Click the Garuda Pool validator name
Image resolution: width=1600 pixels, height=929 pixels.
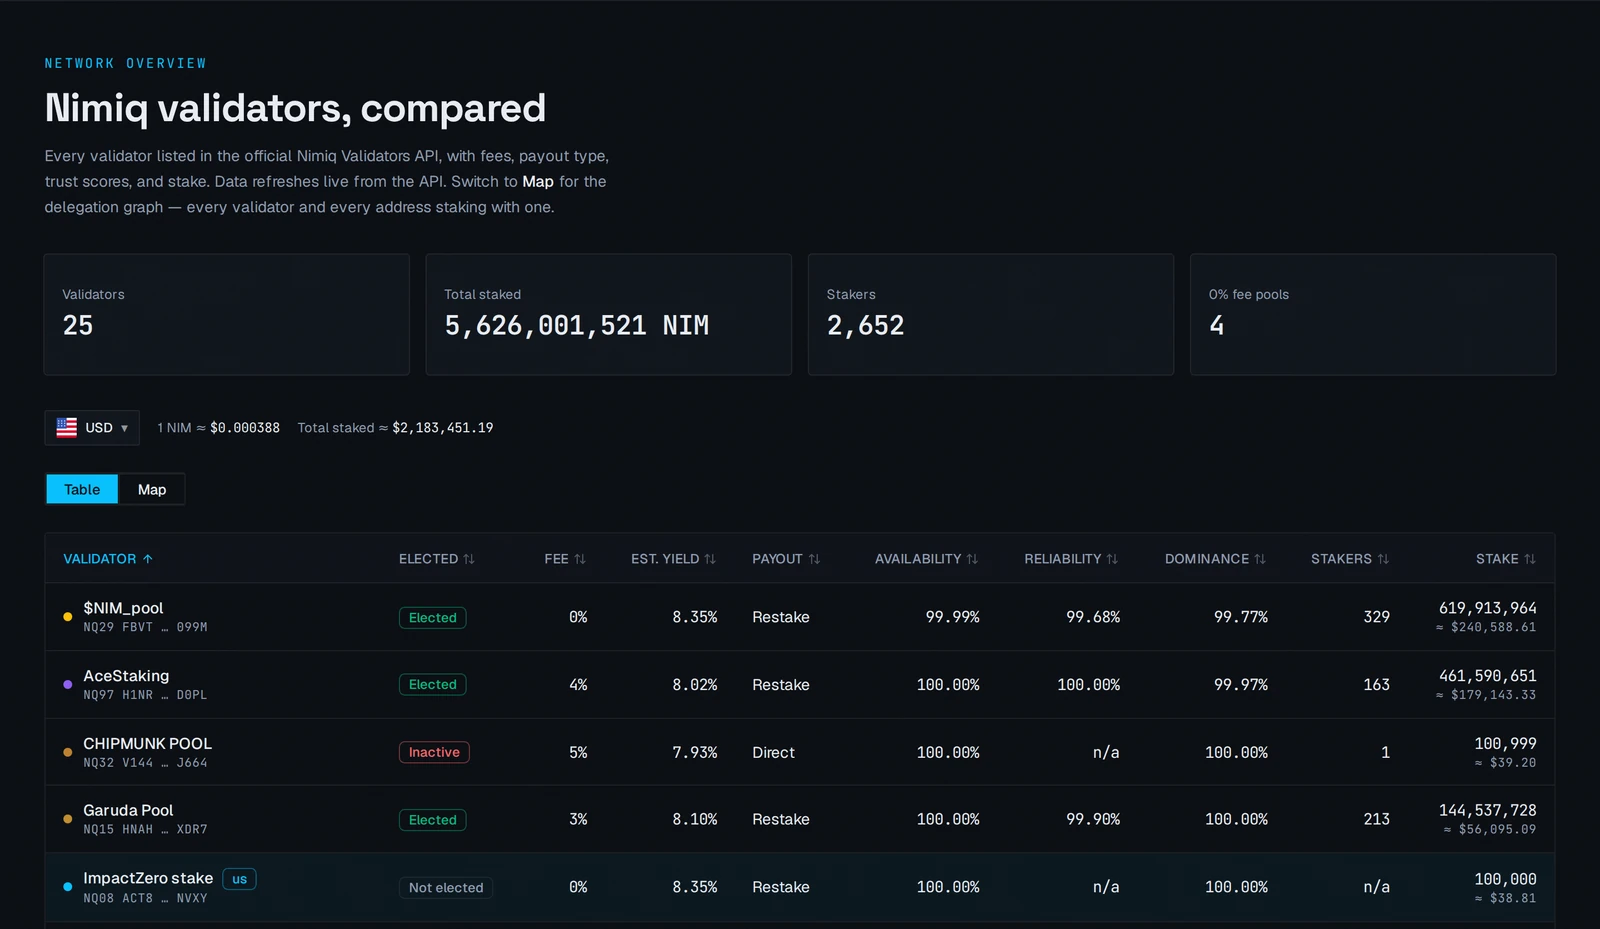tap(128, 810)
